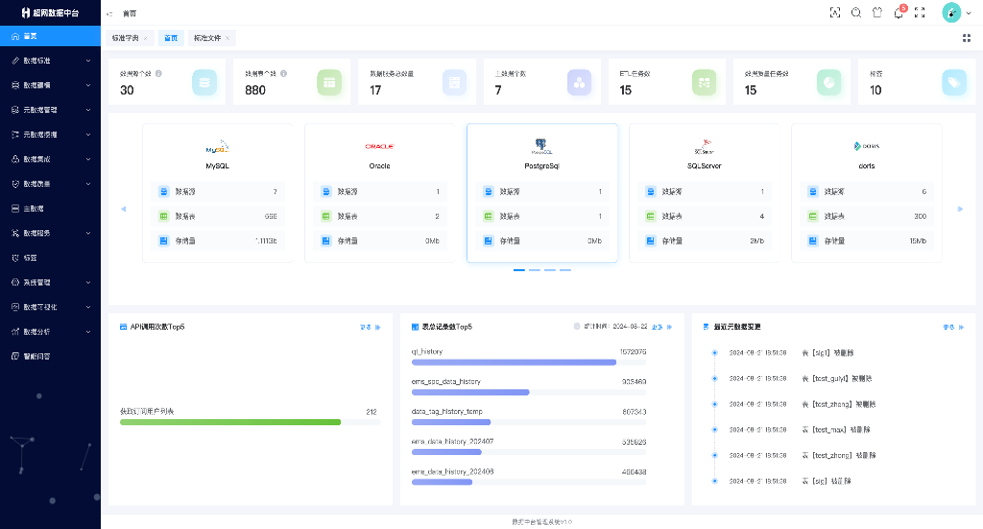Viewport: 983px width, 529px height.
Task: Expand the 系统管理 sidebar menu
Action: [x=50, y=282]
